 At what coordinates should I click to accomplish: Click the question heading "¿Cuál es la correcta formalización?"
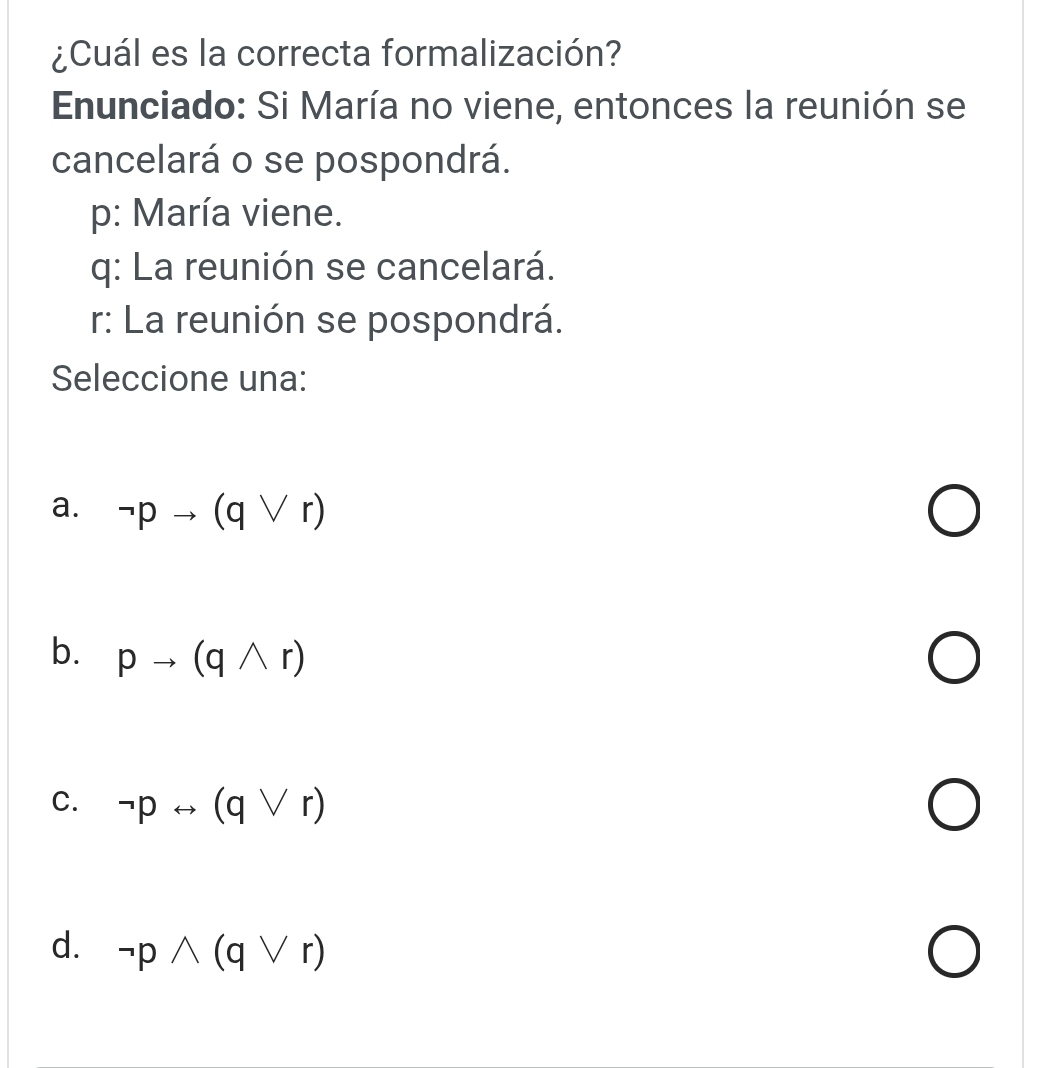(334, 52)
